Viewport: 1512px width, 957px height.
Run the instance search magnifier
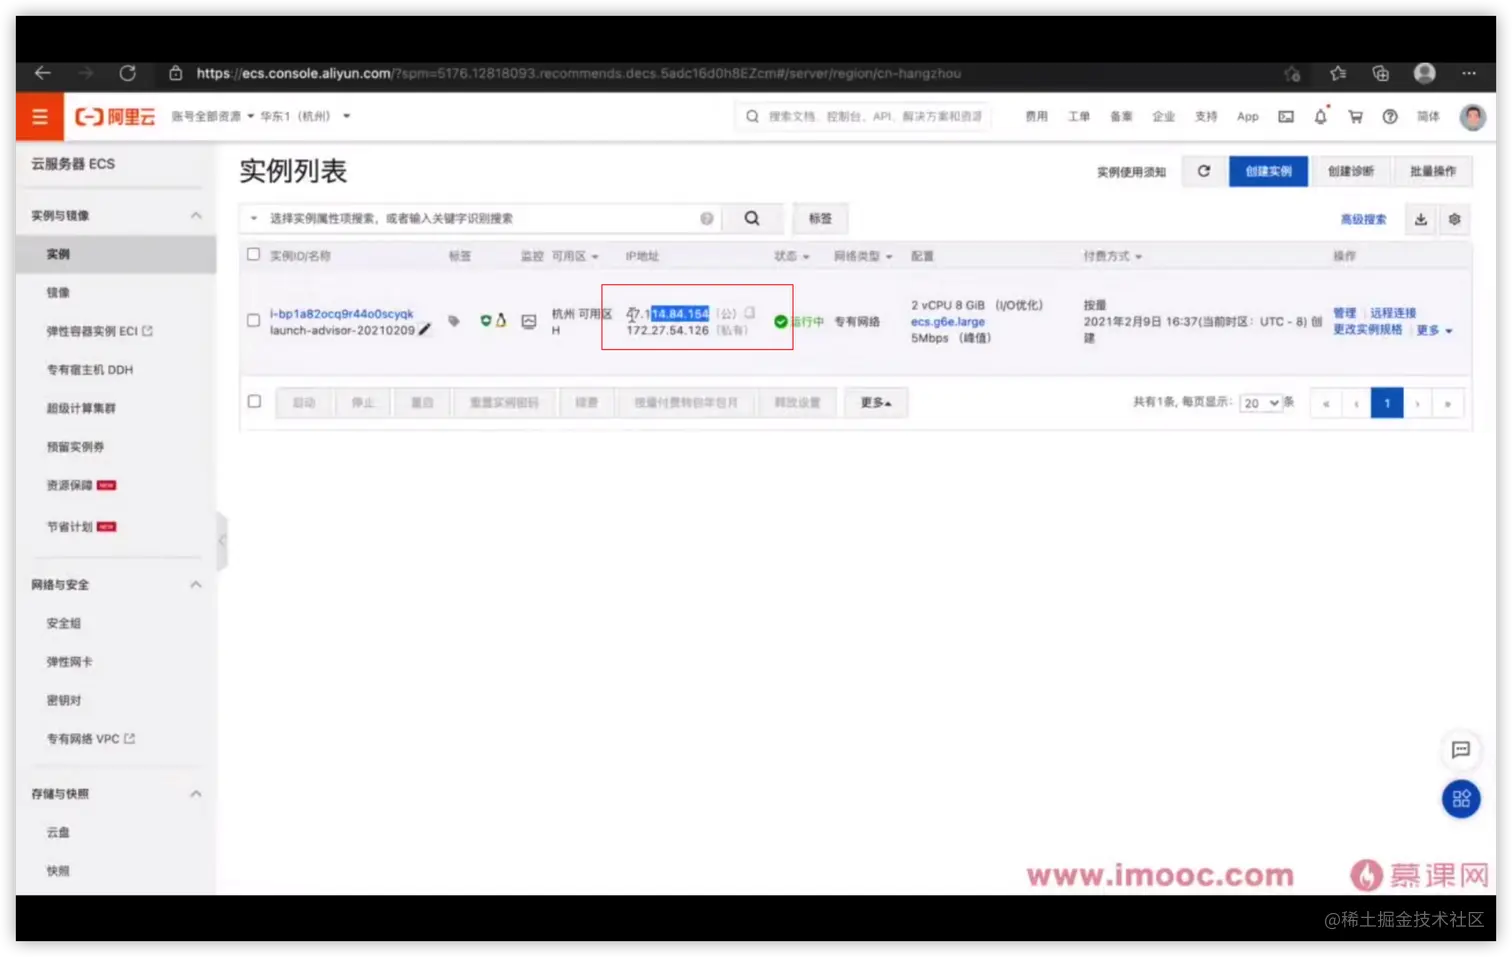pos(752,218)
